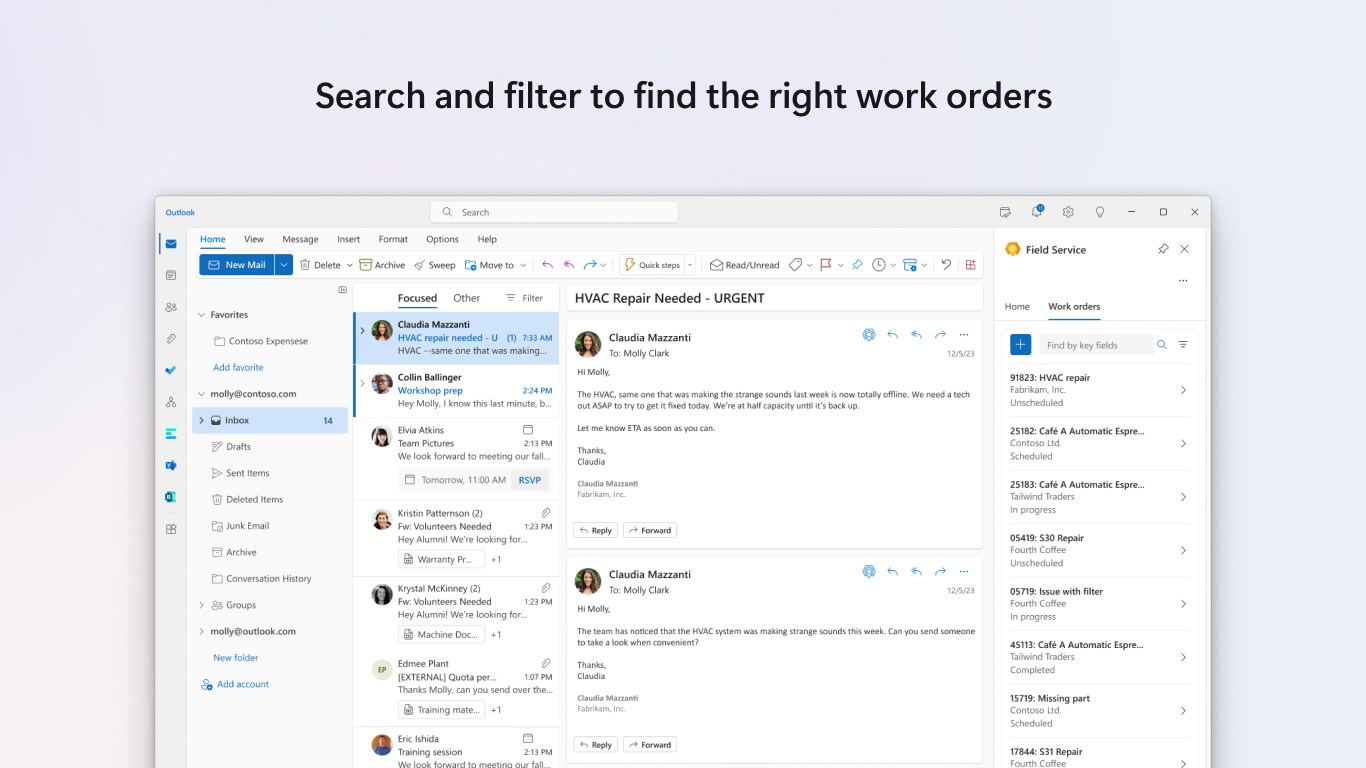This screenshot has width=1366, height=768.
Task: Select the Sent Items folder
Action: 268,473
